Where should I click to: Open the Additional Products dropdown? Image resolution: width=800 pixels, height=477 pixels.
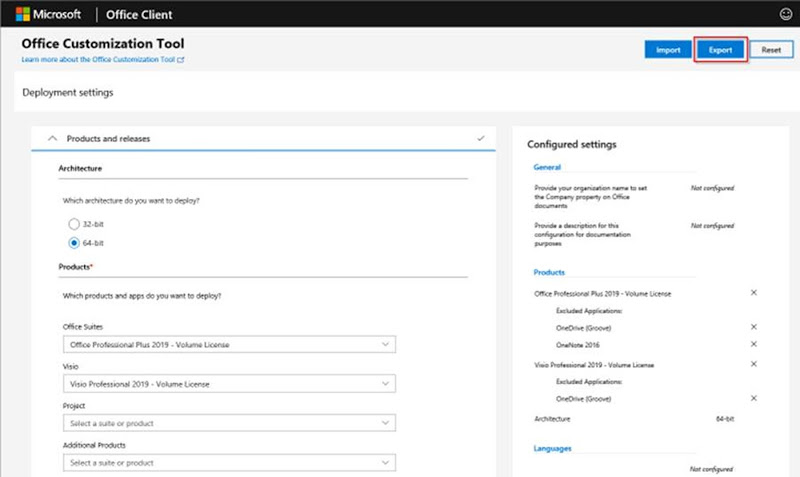pyautogui.click(x=229, y=463)
